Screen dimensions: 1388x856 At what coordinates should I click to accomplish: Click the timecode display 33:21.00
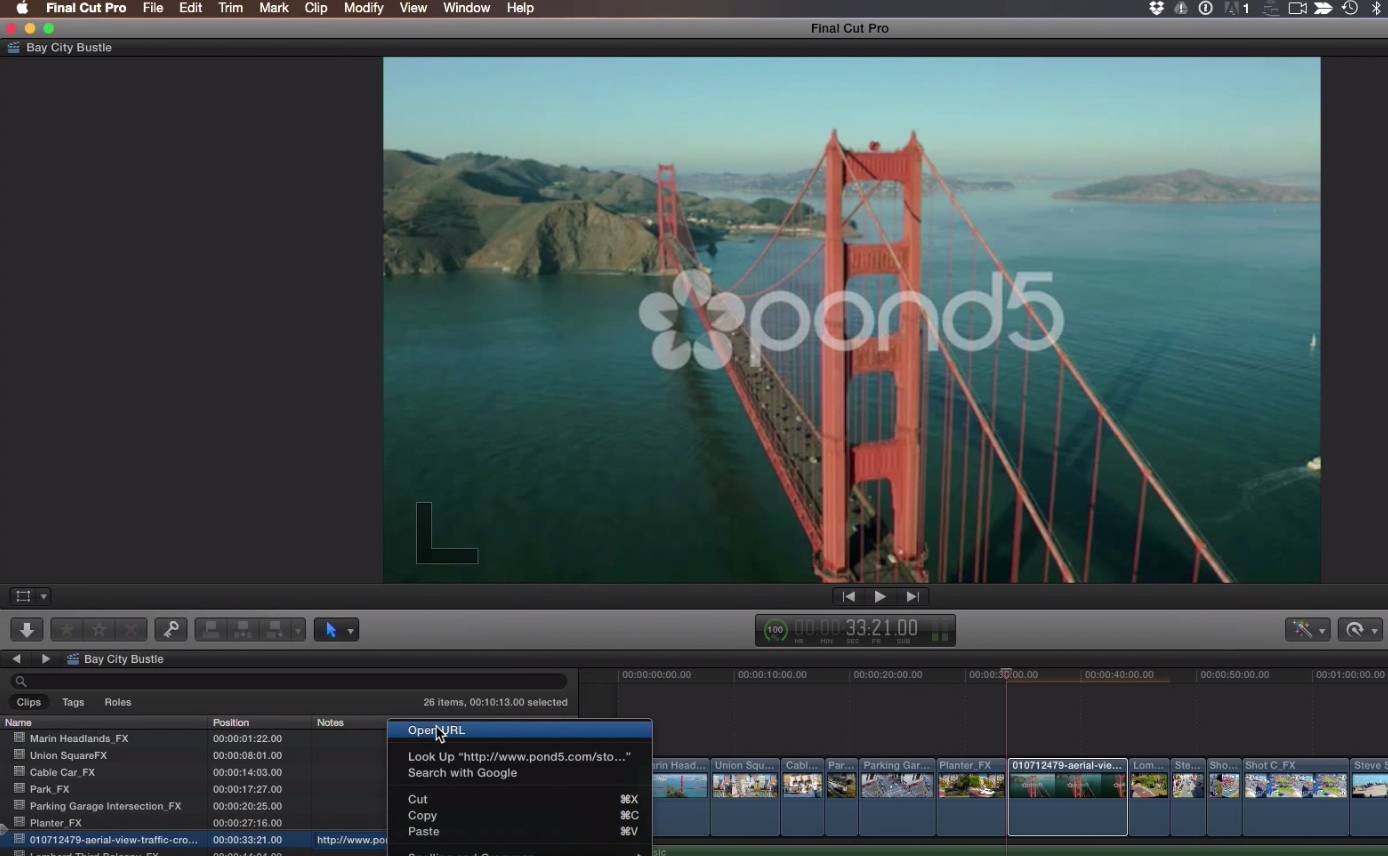856,630
